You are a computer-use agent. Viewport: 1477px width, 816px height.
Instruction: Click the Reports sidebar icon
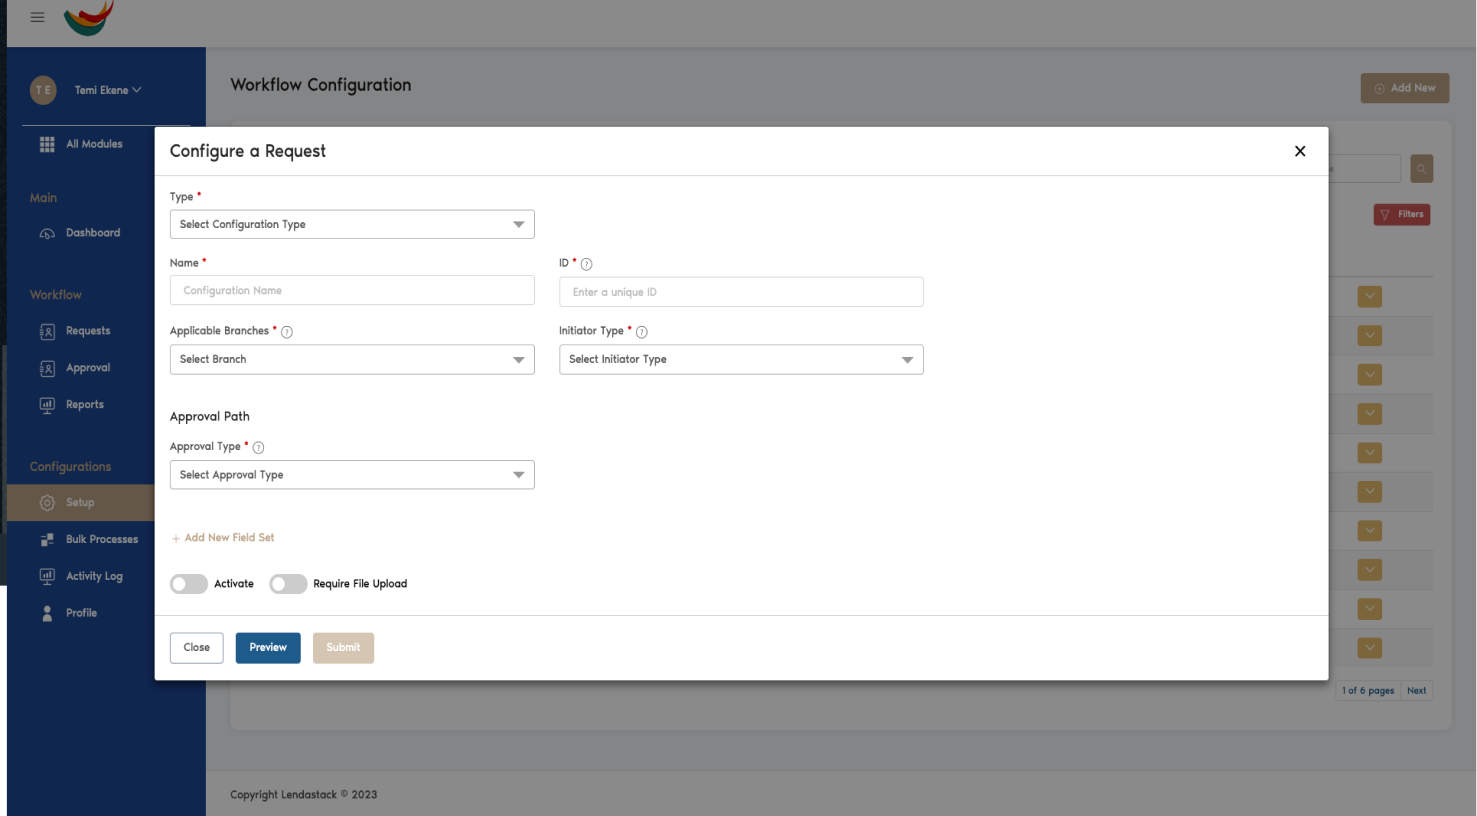click(x=47, y=404)
